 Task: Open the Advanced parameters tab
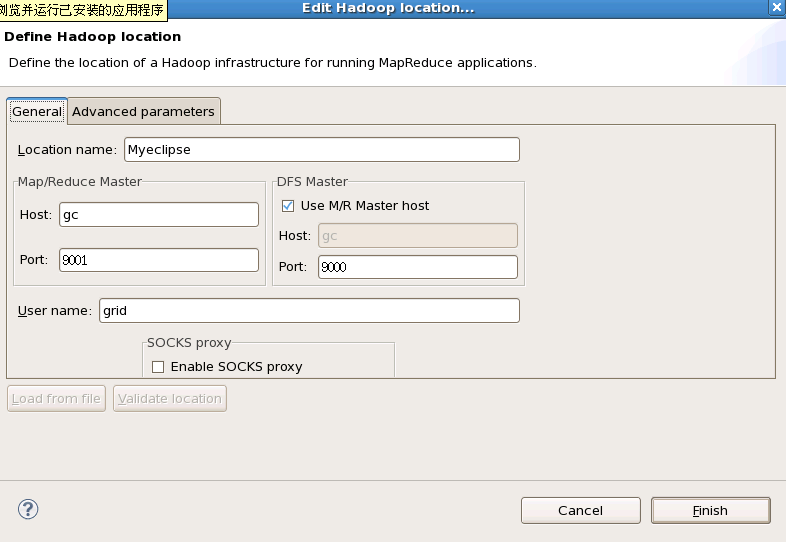[143, 112]
